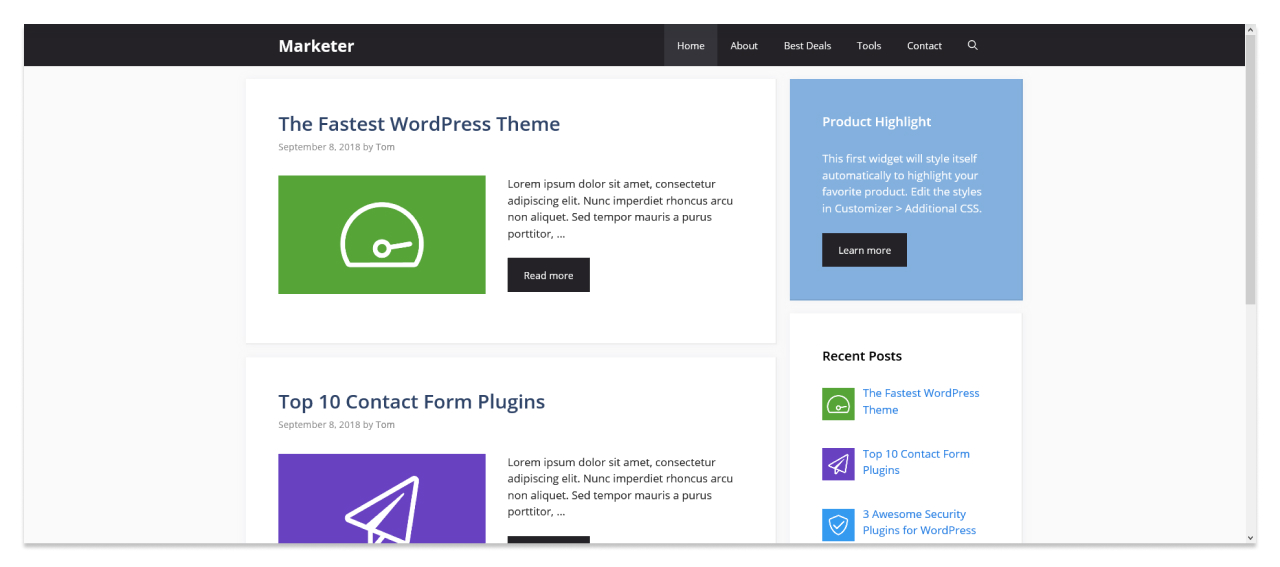Click the Marketer site title

316,45
